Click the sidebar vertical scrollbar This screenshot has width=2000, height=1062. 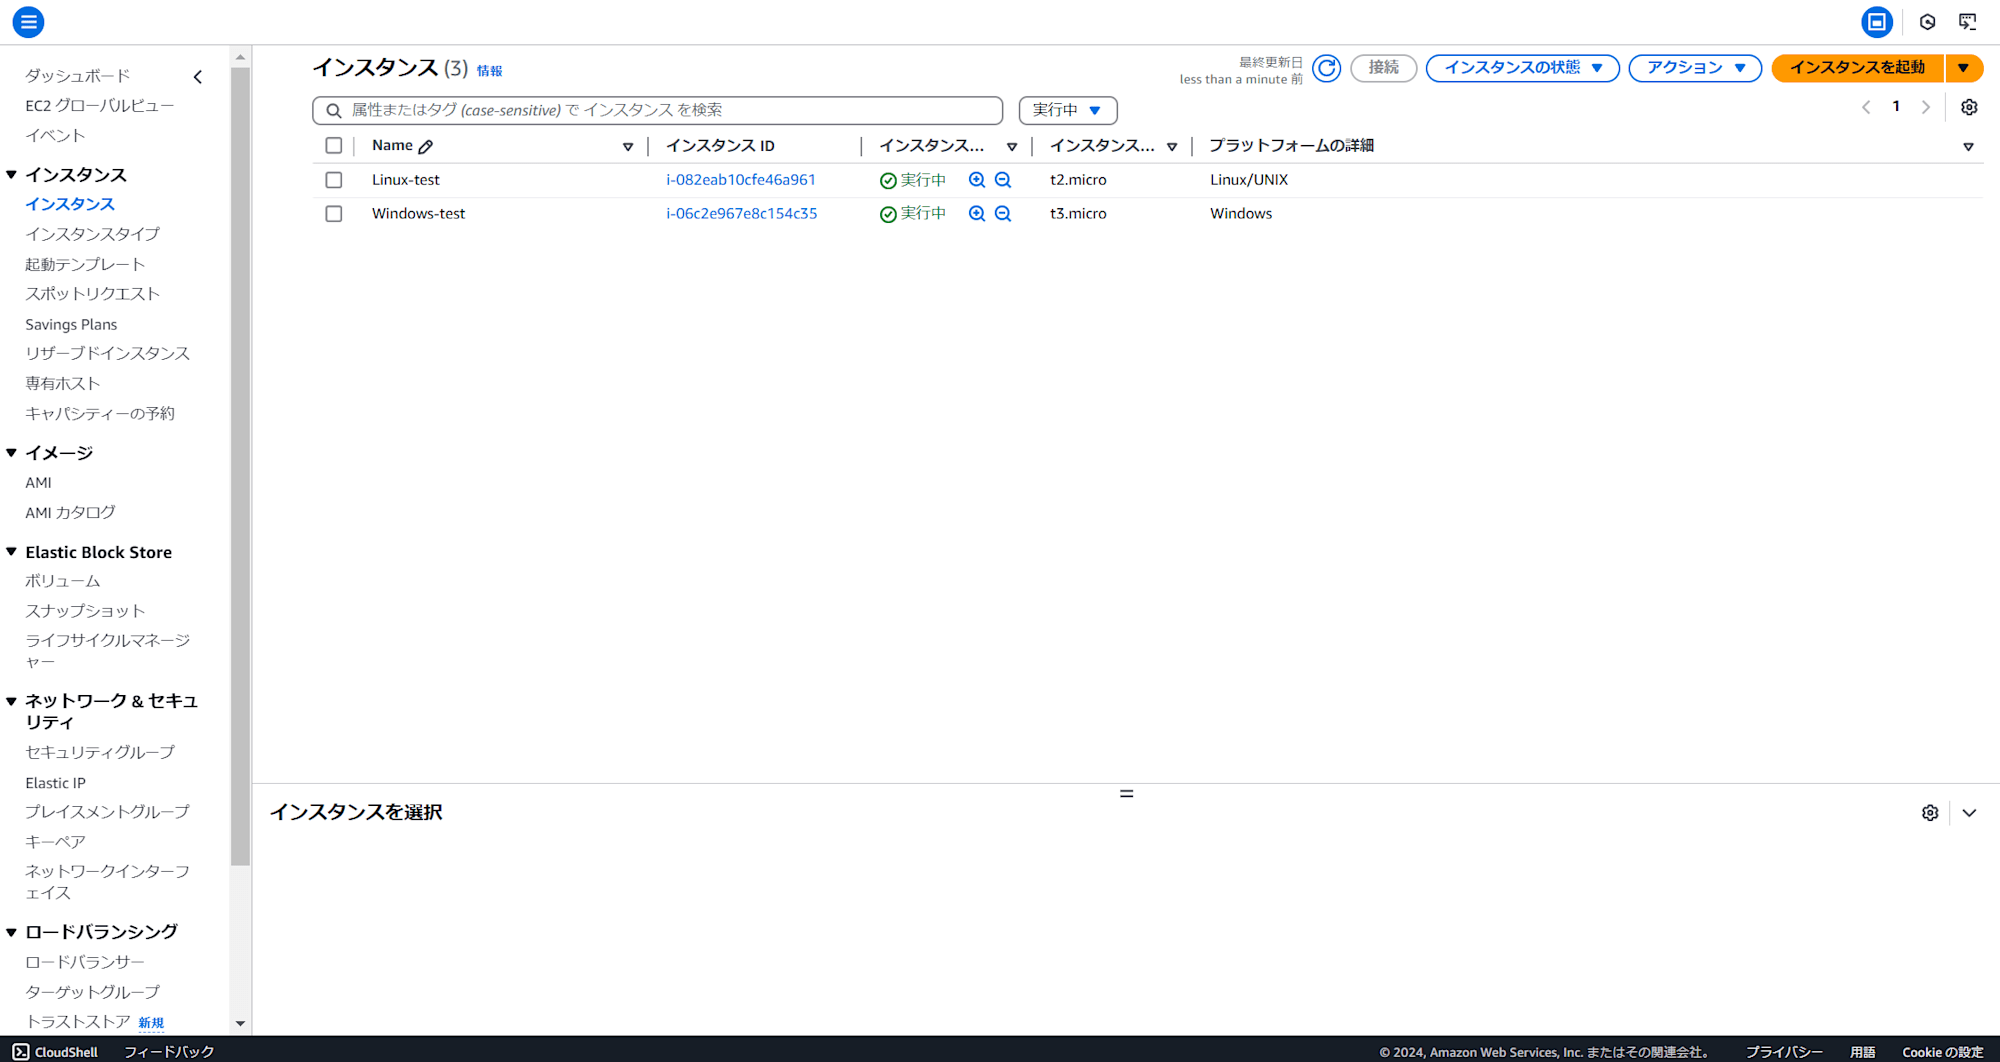pos(240,466)
